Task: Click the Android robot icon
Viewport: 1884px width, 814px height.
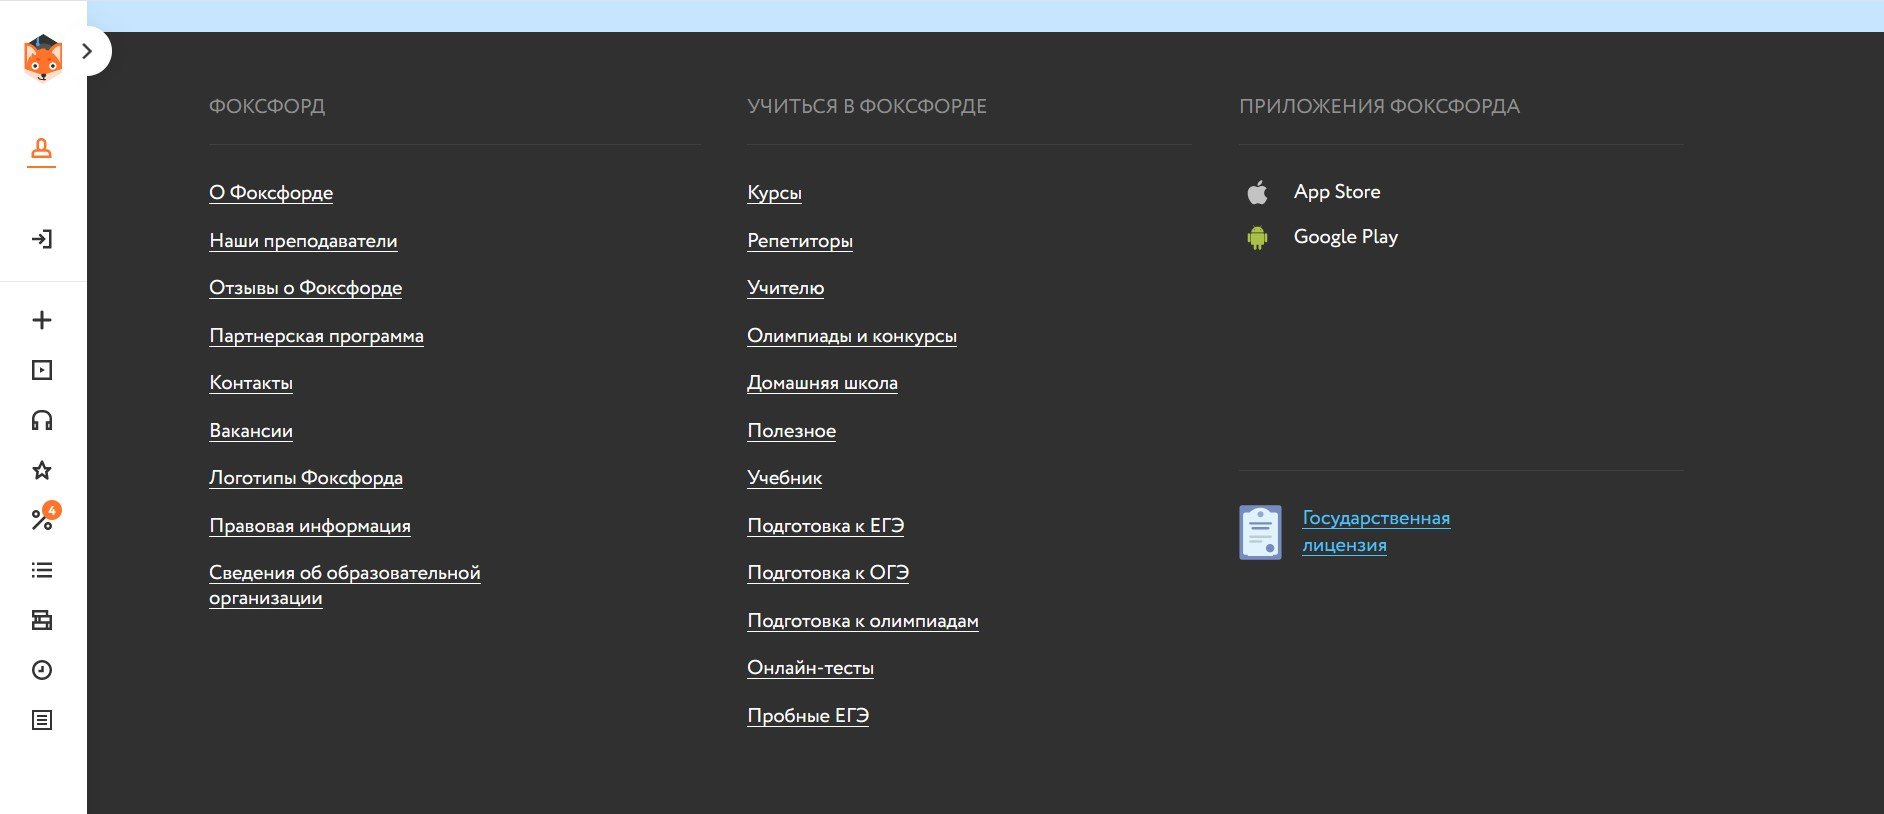Action: pyautogui.click(x=1258, y=238)
